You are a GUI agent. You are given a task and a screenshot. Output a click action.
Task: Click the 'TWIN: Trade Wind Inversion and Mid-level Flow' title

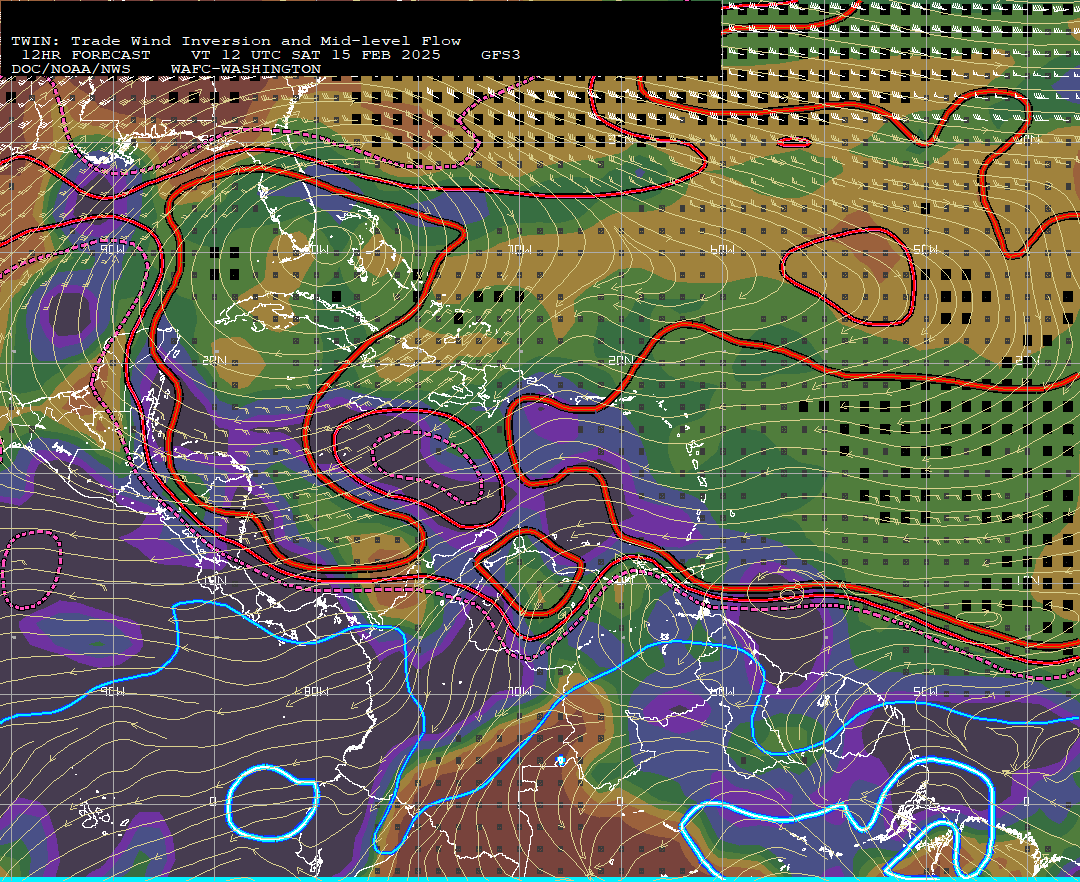pos(236,41)
